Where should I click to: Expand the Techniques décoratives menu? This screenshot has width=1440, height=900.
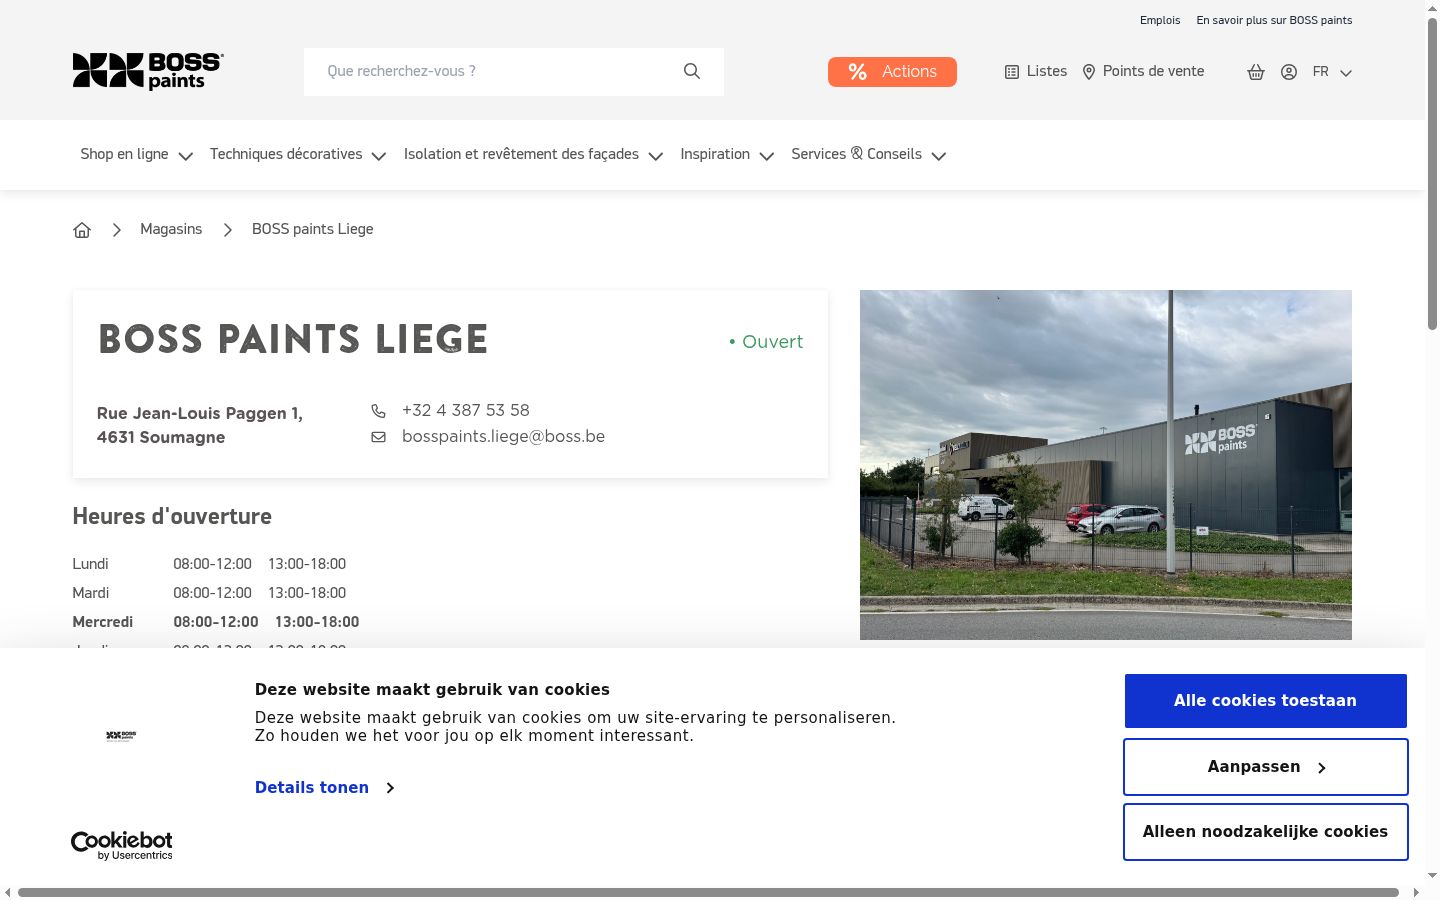coord(298,155)
